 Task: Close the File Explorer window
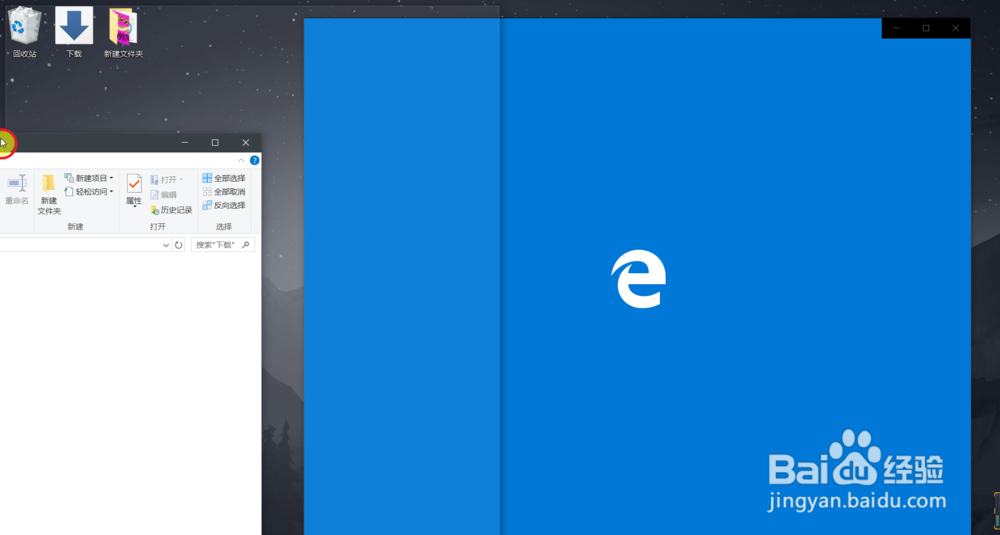click(246, 143)
